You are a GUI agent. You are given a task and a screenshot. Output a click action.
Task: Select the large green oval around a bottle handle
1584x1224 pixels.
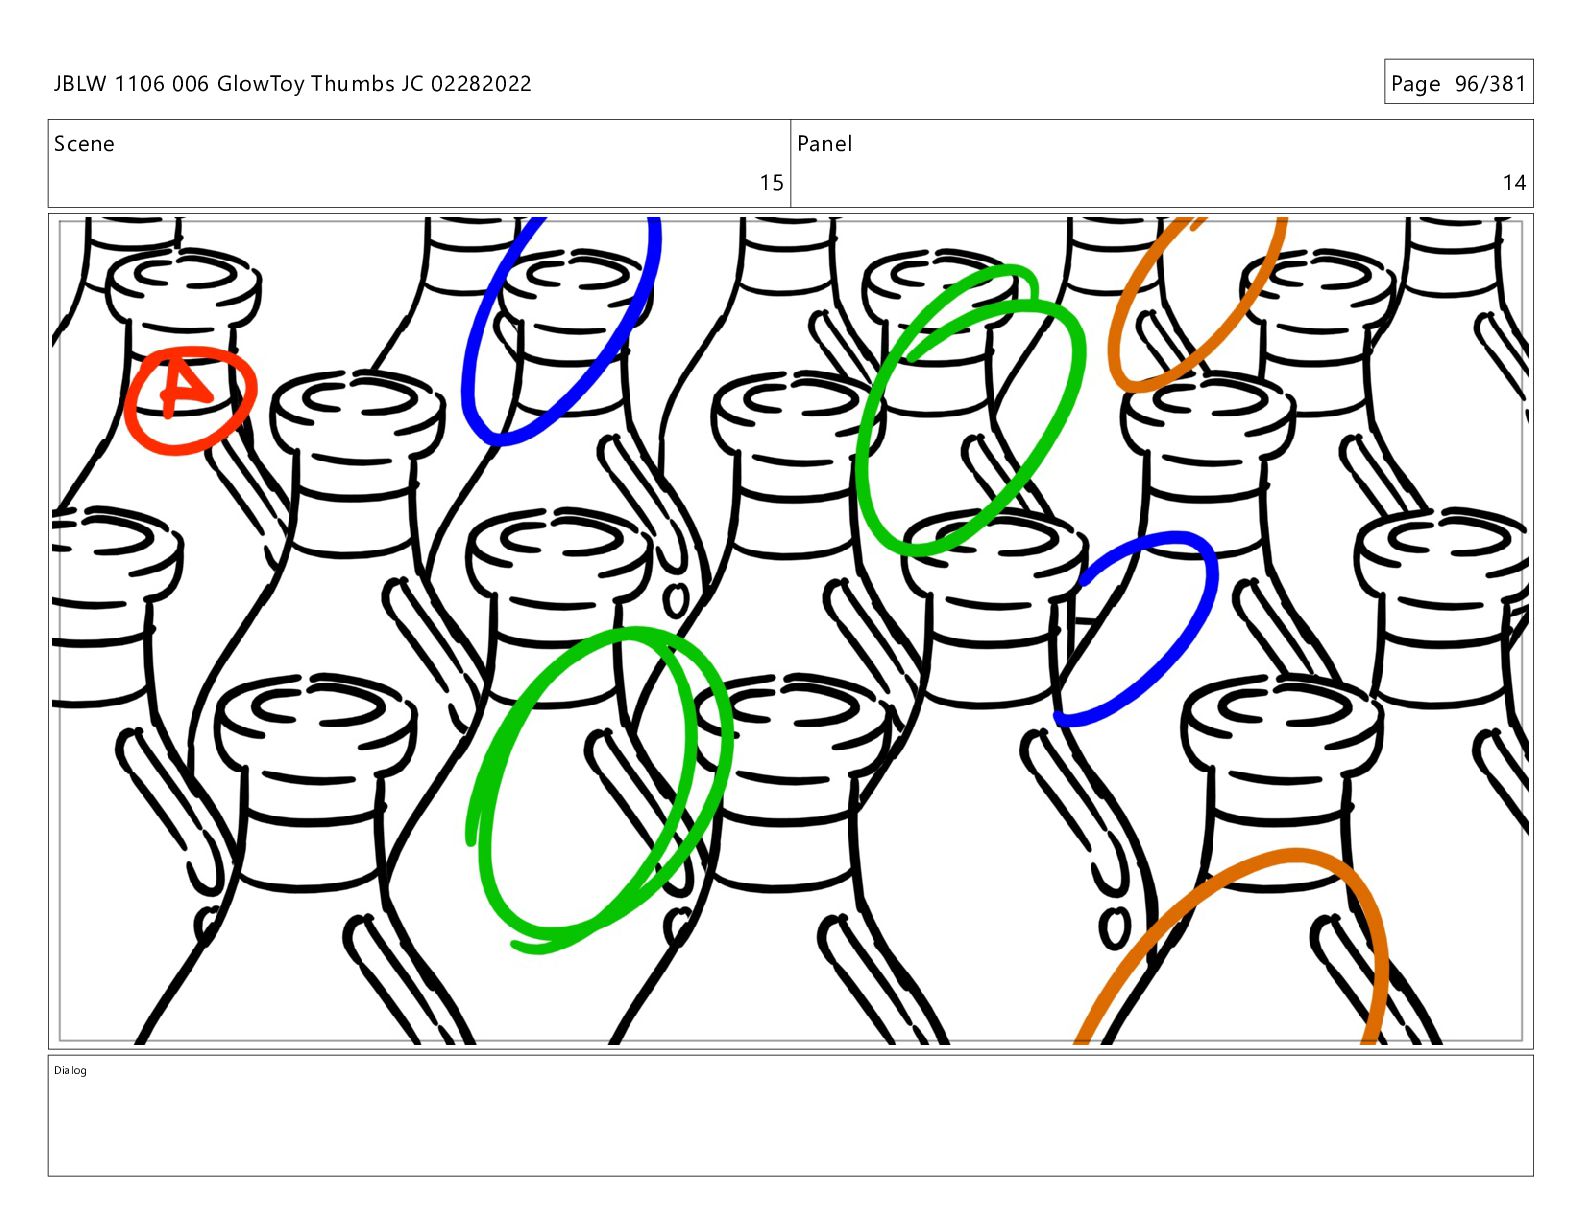coord(600,790)
